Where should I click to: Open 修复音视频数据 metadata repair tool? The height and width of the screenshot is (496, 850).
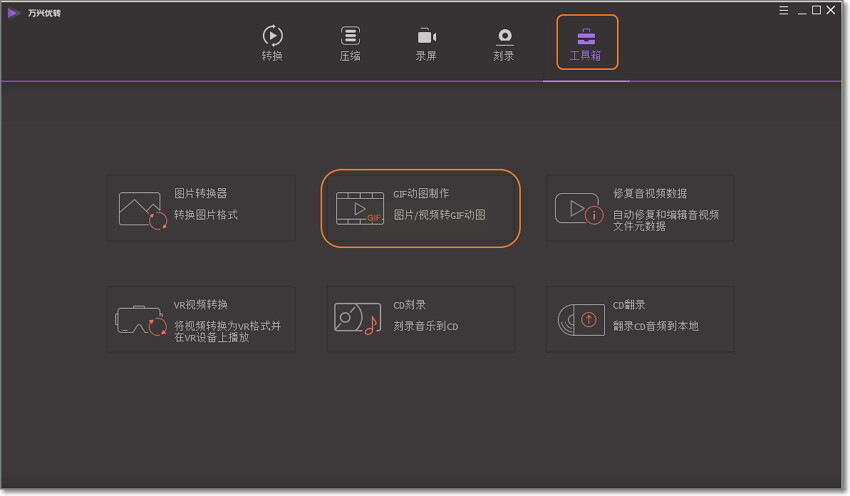point(640,208)
